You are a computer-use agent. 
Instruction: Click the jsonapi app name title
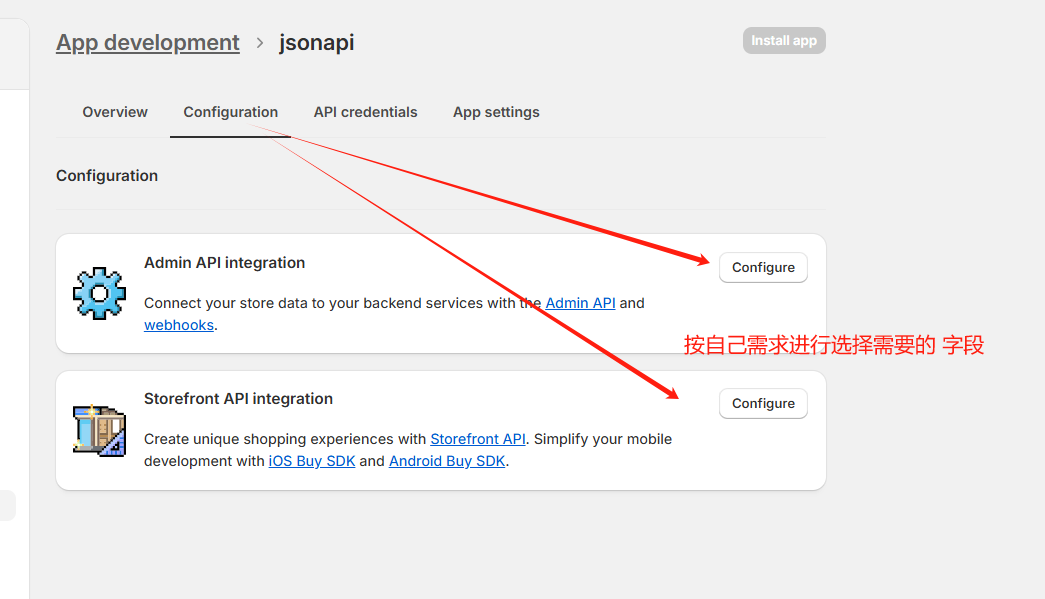point(316,43)
